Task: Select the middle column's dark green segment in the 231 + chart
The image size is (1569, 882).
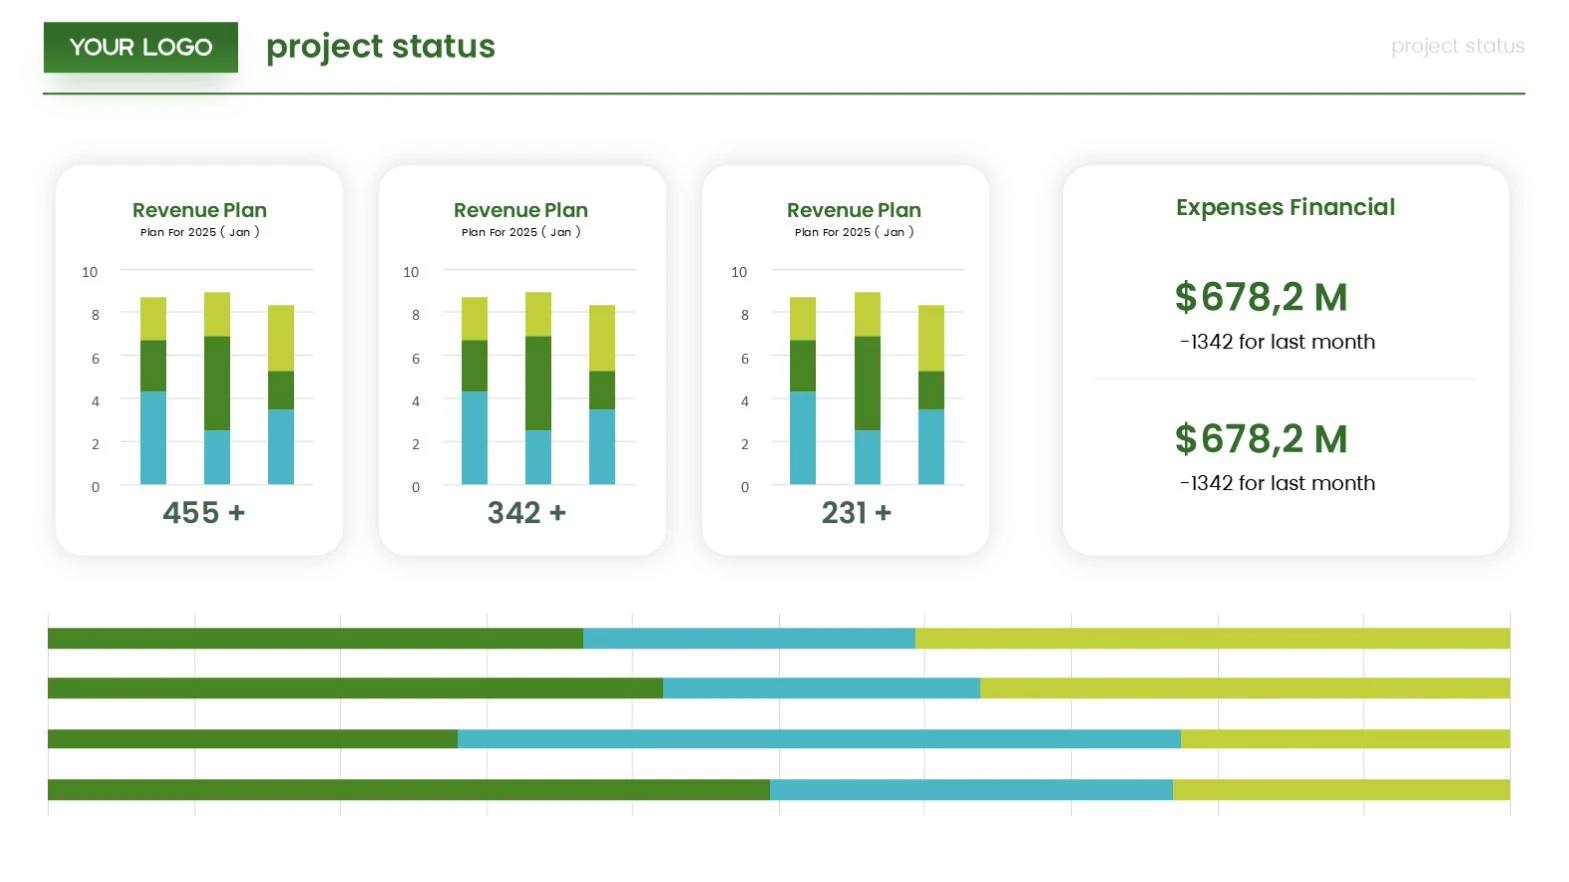Action: coord(867,383)
